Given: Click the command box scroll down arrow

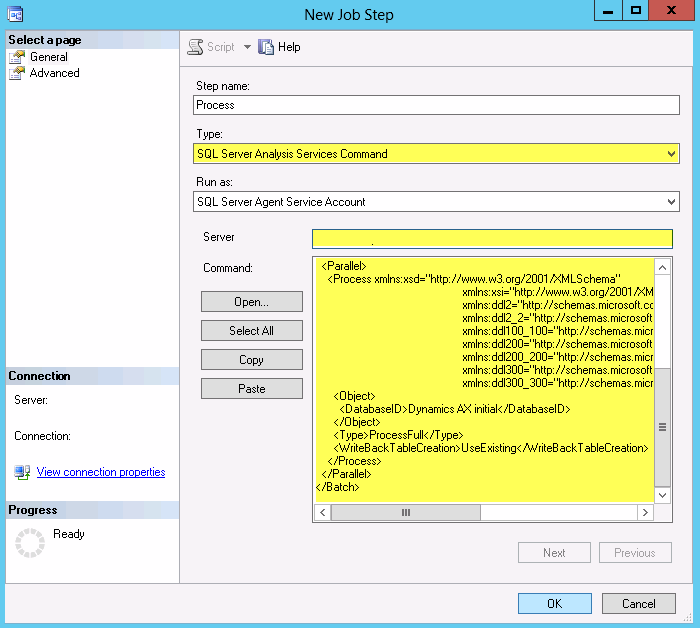Looking at the screenshot, I should [x=662, y=495].
